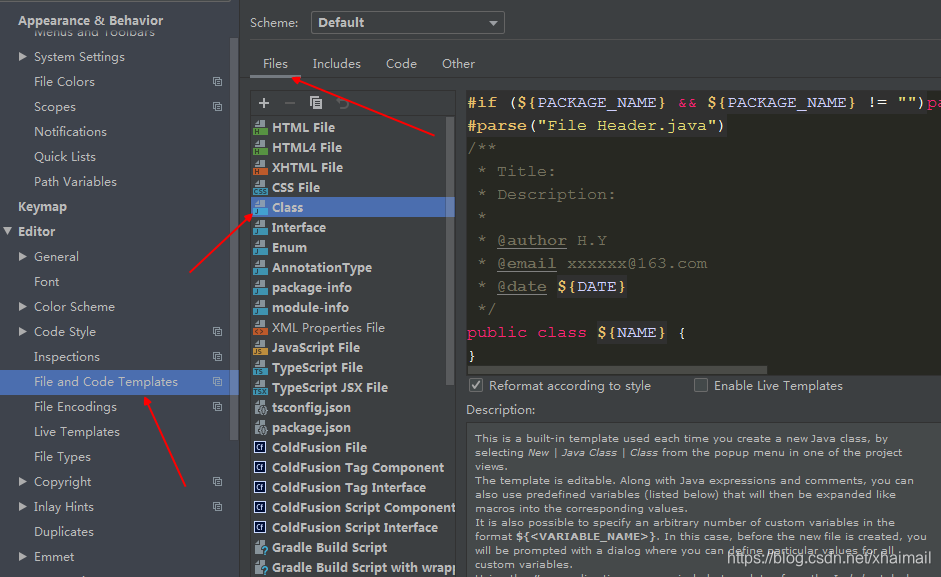The image size is (941, 577).
Task: Open the Quick Lists settings
Action: pos(65,157)
